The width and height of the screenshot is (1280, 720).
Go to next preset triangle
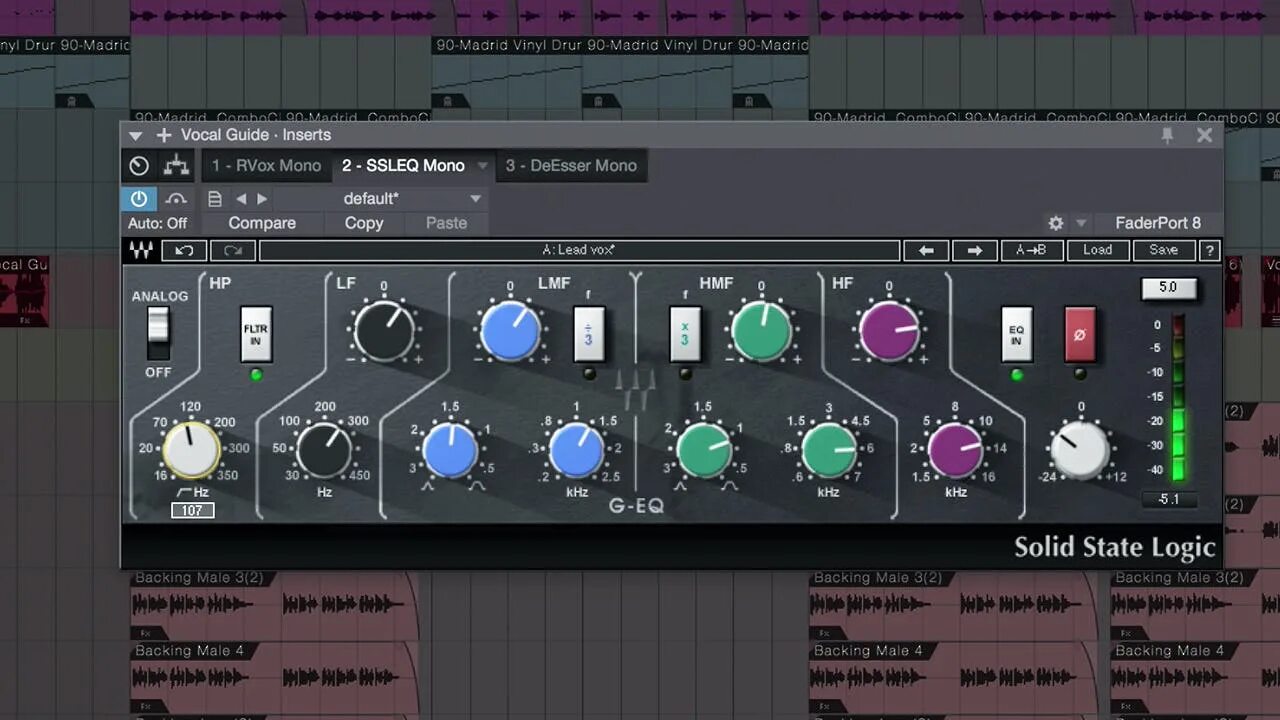262,199
